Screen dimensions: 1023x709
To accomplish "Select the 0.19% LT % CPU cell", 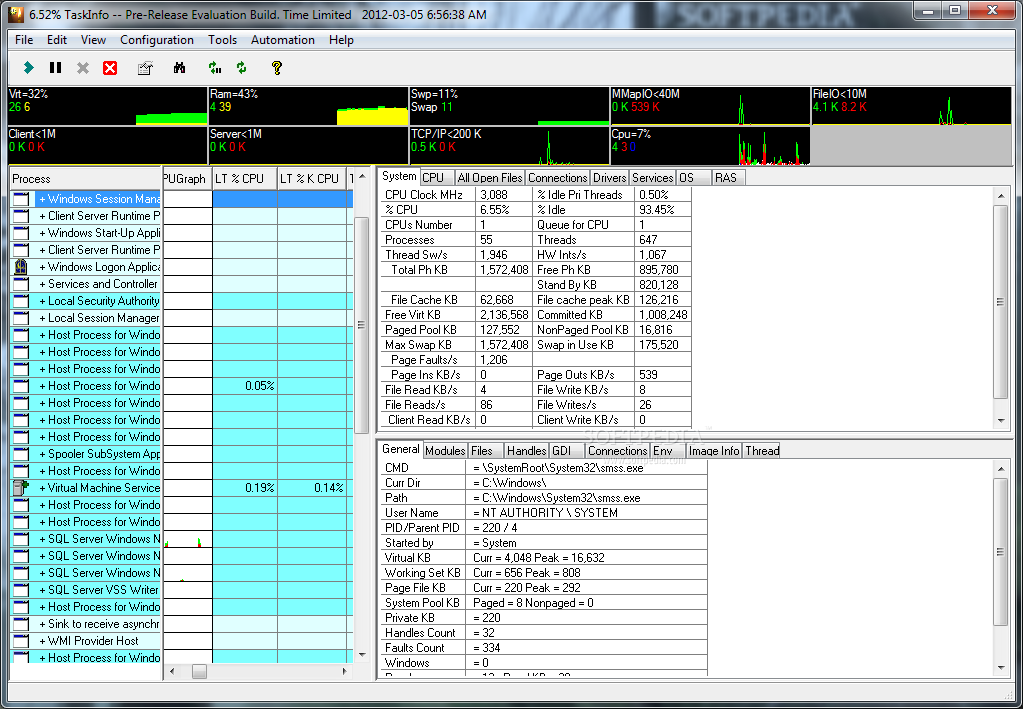I will [x=245, y=488].
